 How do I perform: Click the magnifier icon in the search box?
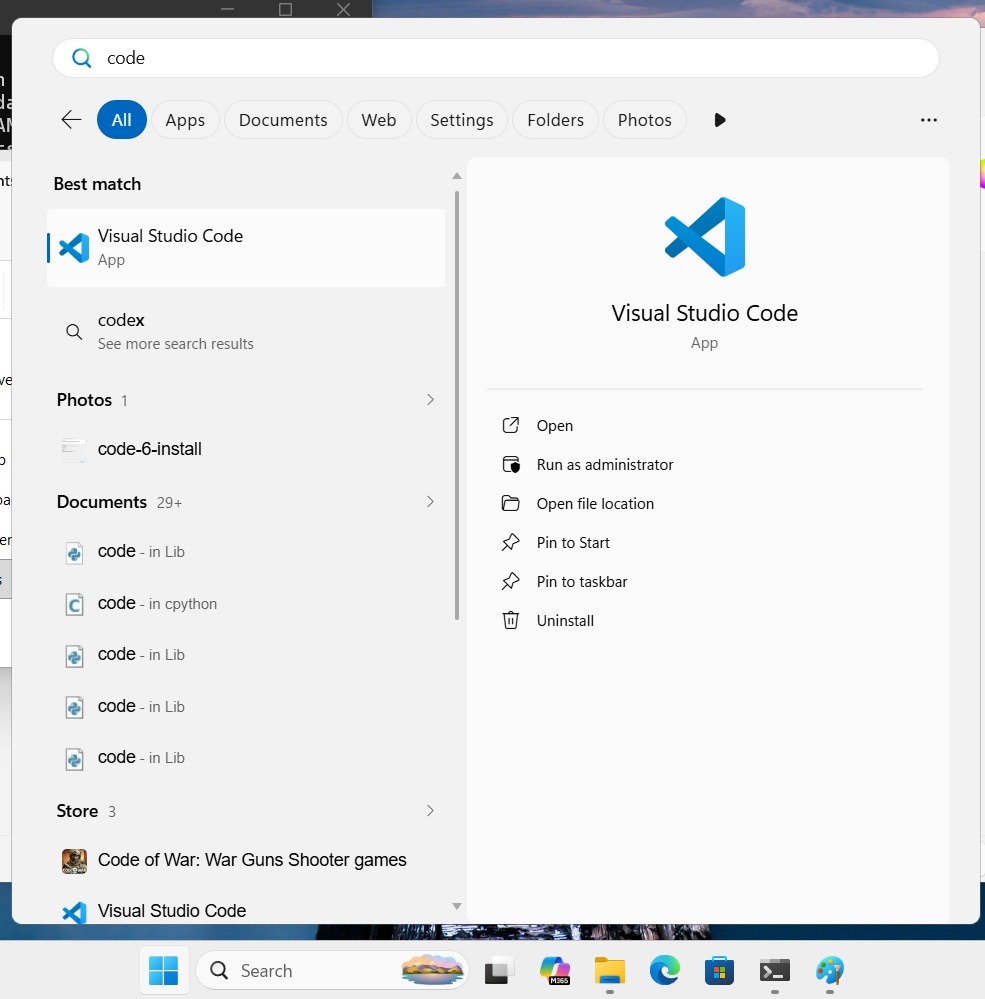[x=82, y=58]
